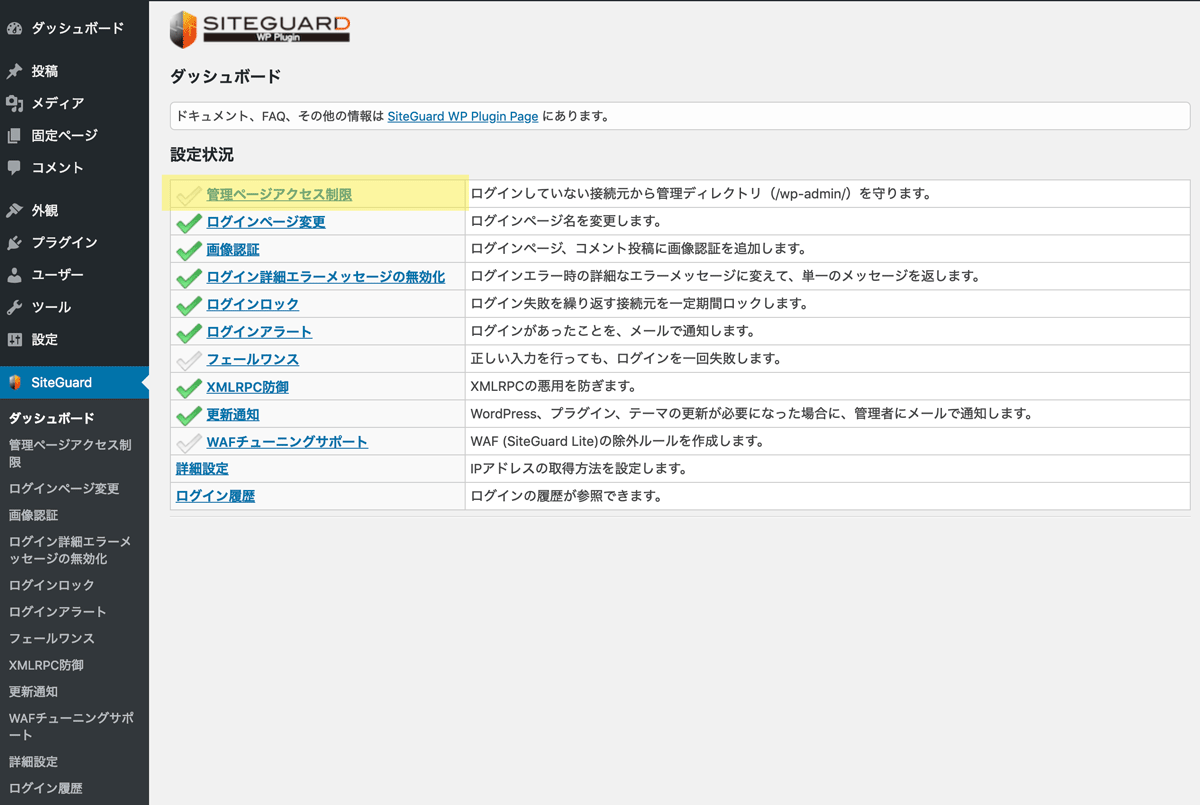
Task: Open 画像認証 in the sidebar submenu
Action: point(33,515)
